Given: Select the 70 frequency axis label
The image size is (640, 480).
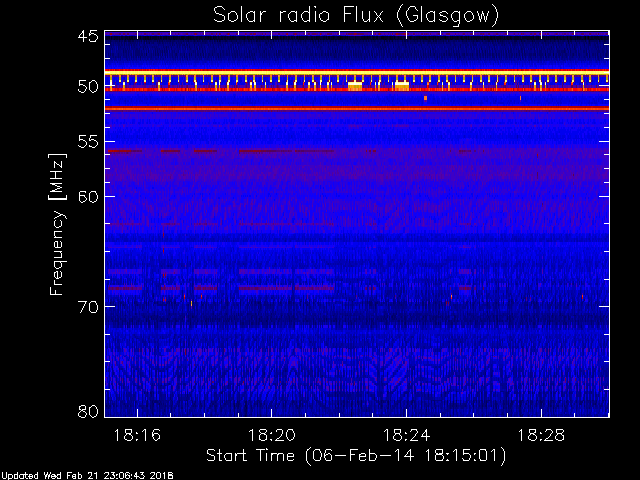Looking at the screenshot, I should pos(88,307).
